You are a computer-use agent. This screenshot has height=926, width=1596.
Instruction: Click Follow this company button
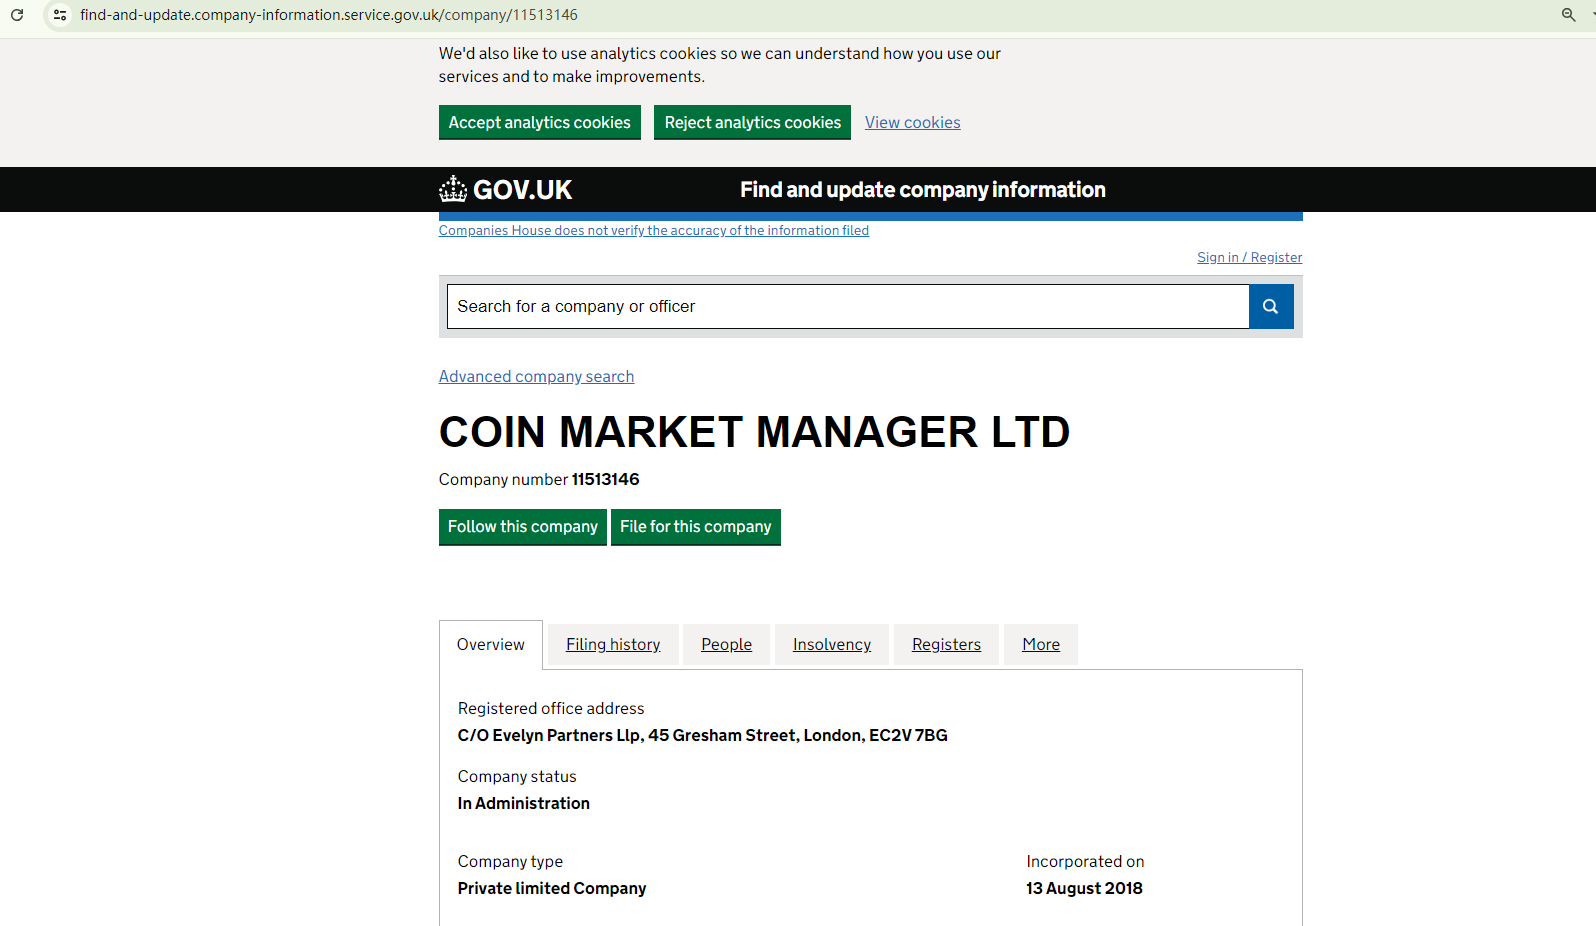(523, 527)
